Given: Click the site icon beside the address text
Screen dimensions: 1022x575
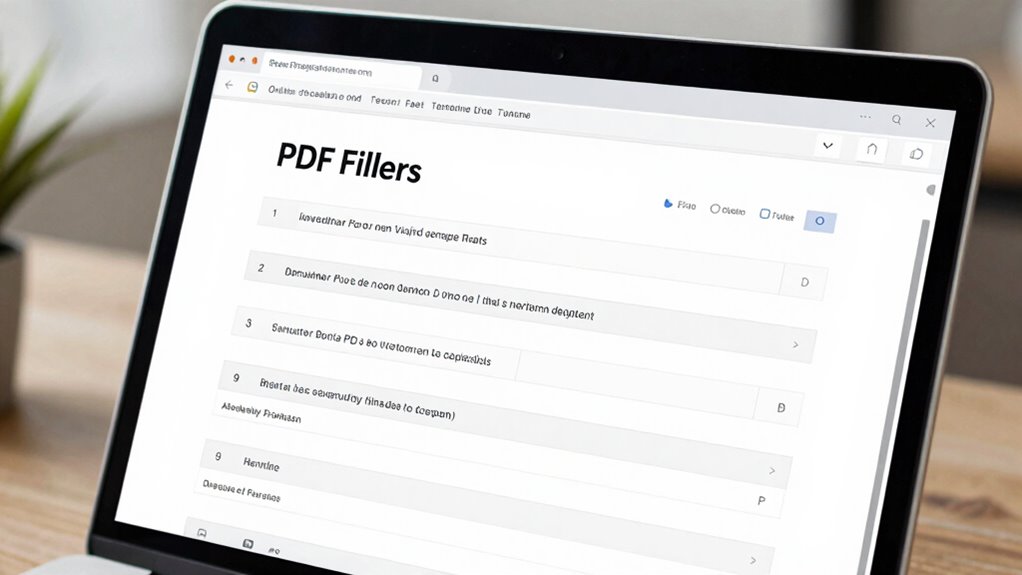Looking at the screenshot, I should (x=253, y=88).
